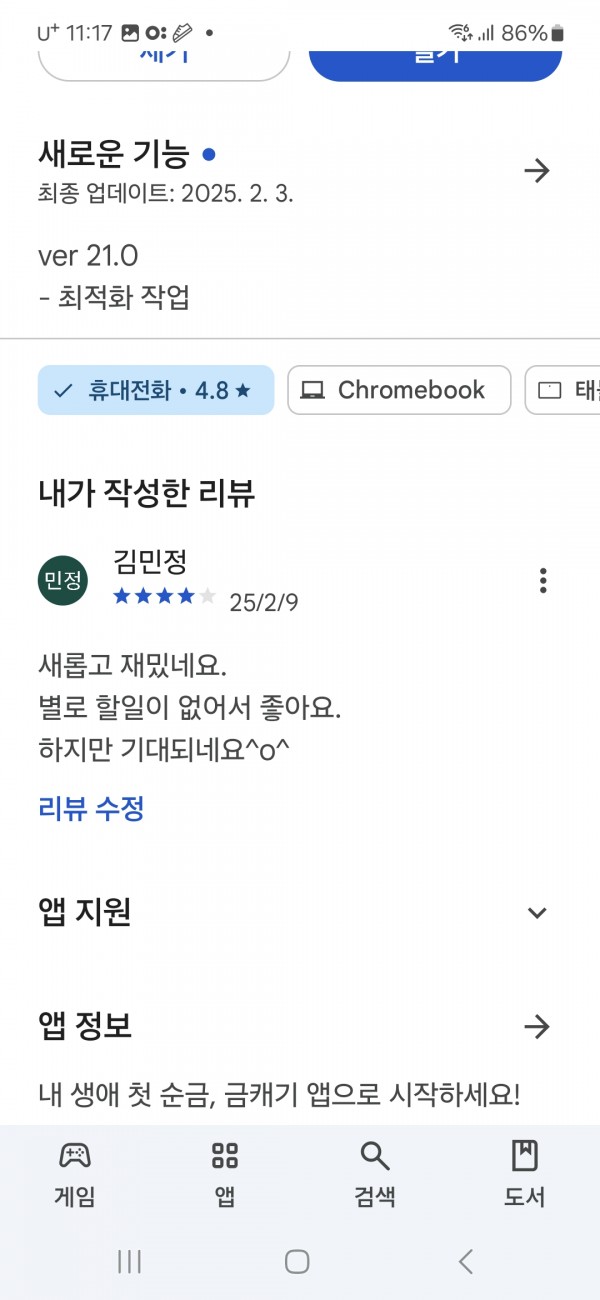This screenshot has height=1300, width=600.
Task: Tap the 검색 magnifier icon
Action: pos(374,1156)
